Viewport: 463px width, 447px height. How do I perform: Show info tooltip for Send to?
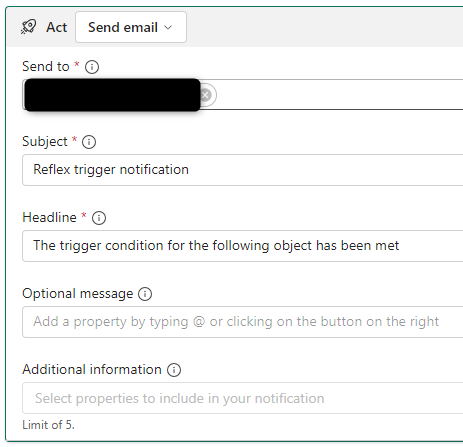pos(92,67)
